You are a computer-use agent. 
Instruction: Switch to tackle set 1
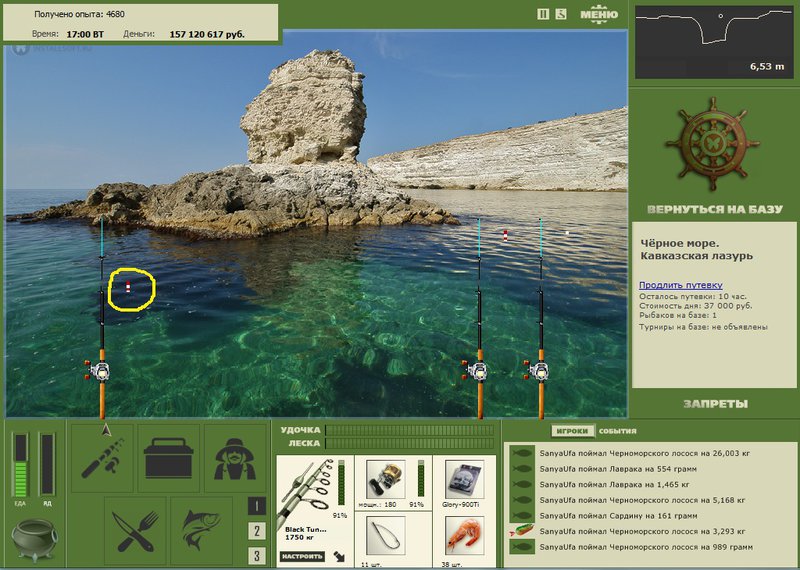257,506
